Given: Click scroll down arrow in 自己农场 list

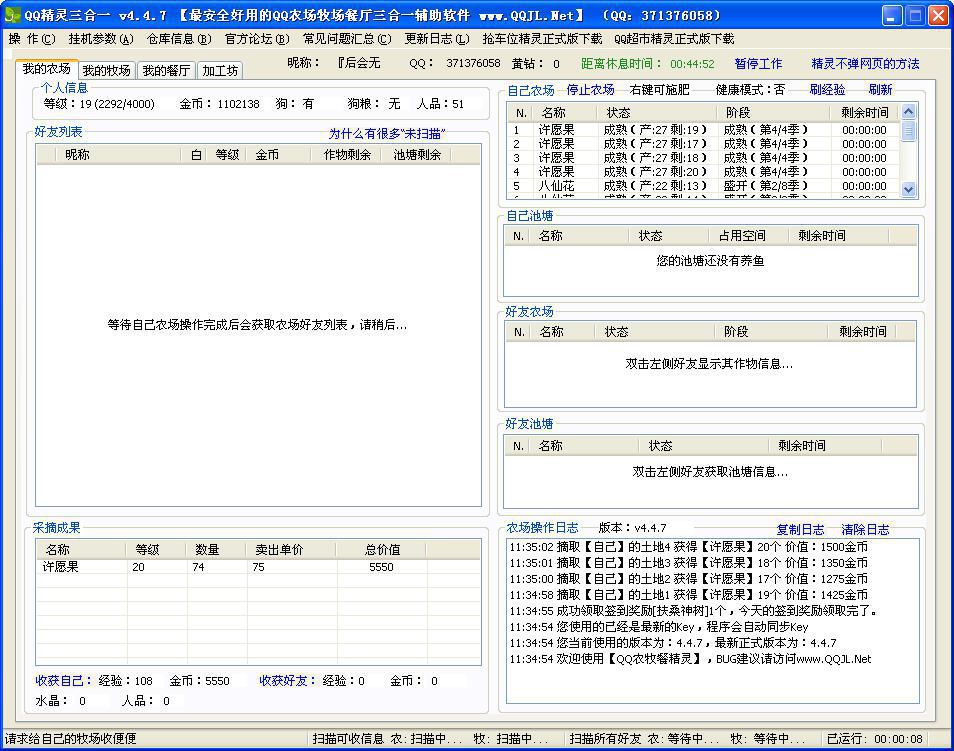Looking at the screenshot, I should (908, 189).
